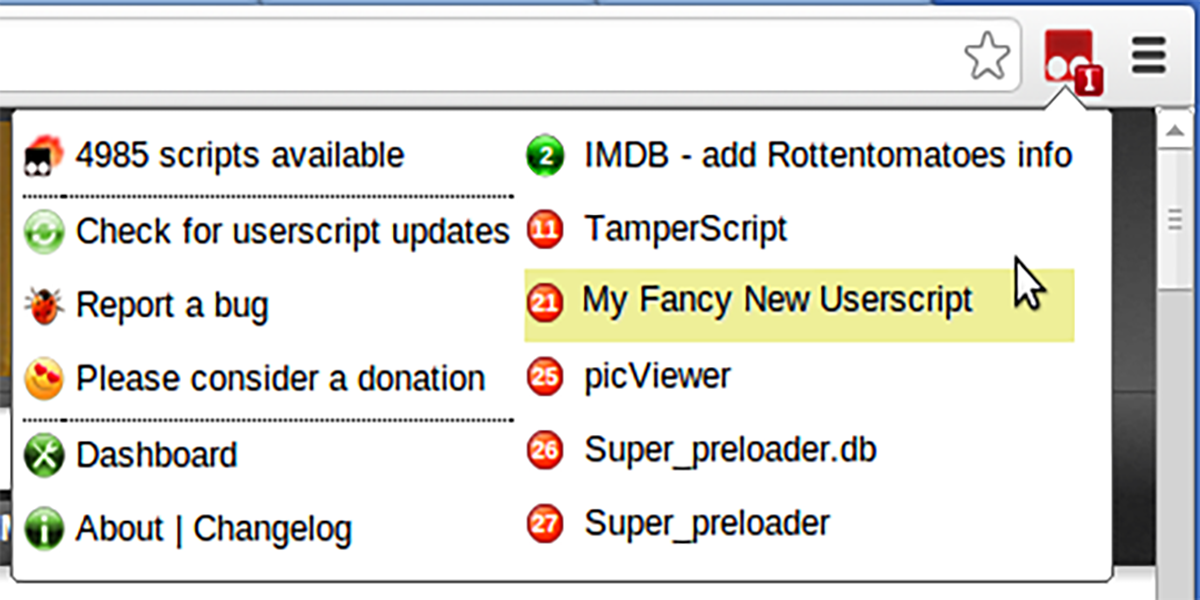Viewport: 1200px width, 600px height.
Task: Select the TamperScript entry
Action: (686, 230)
